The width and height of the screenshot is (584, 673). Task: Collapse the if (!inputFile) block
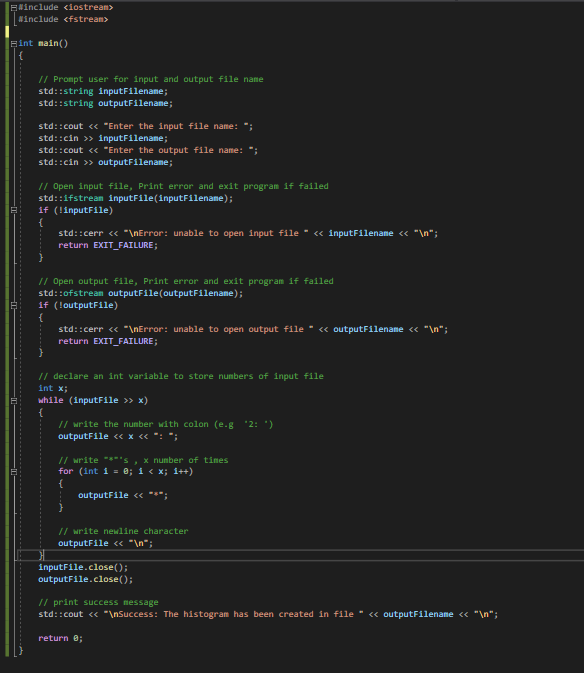pyautogui.click(x=14, y=210)
